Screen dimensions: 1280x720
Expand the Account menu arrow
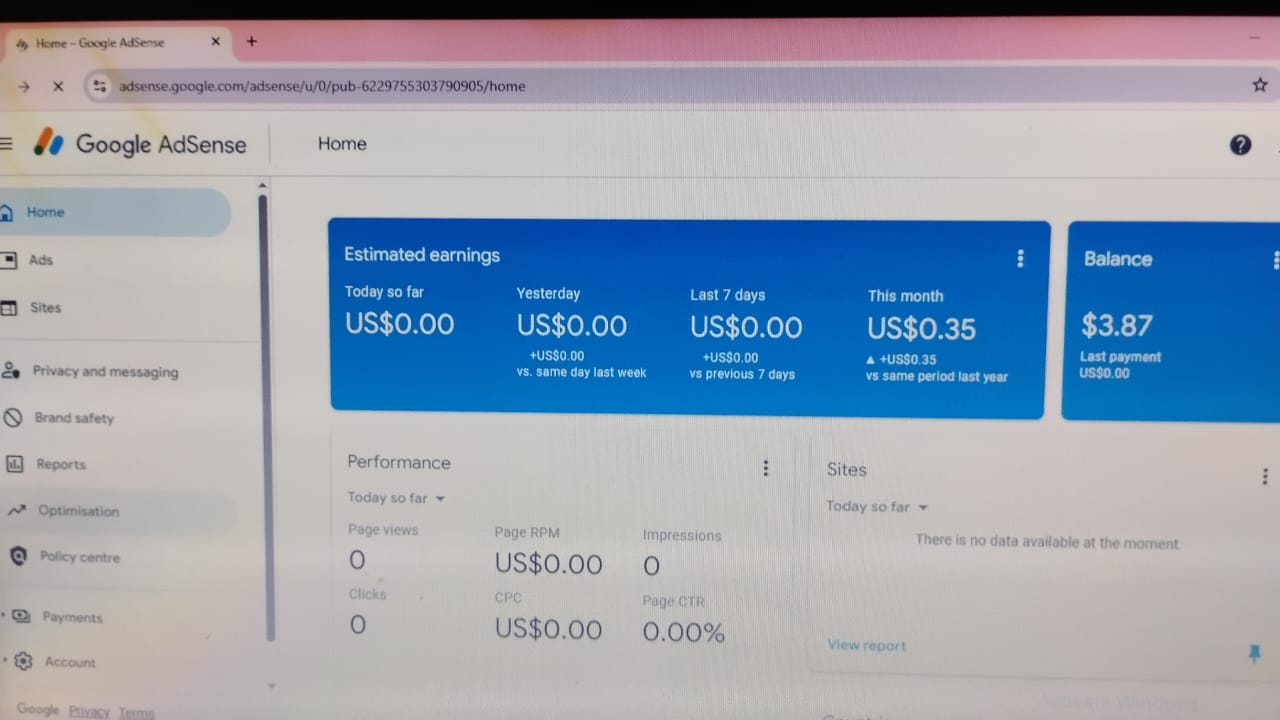(5, 660)
